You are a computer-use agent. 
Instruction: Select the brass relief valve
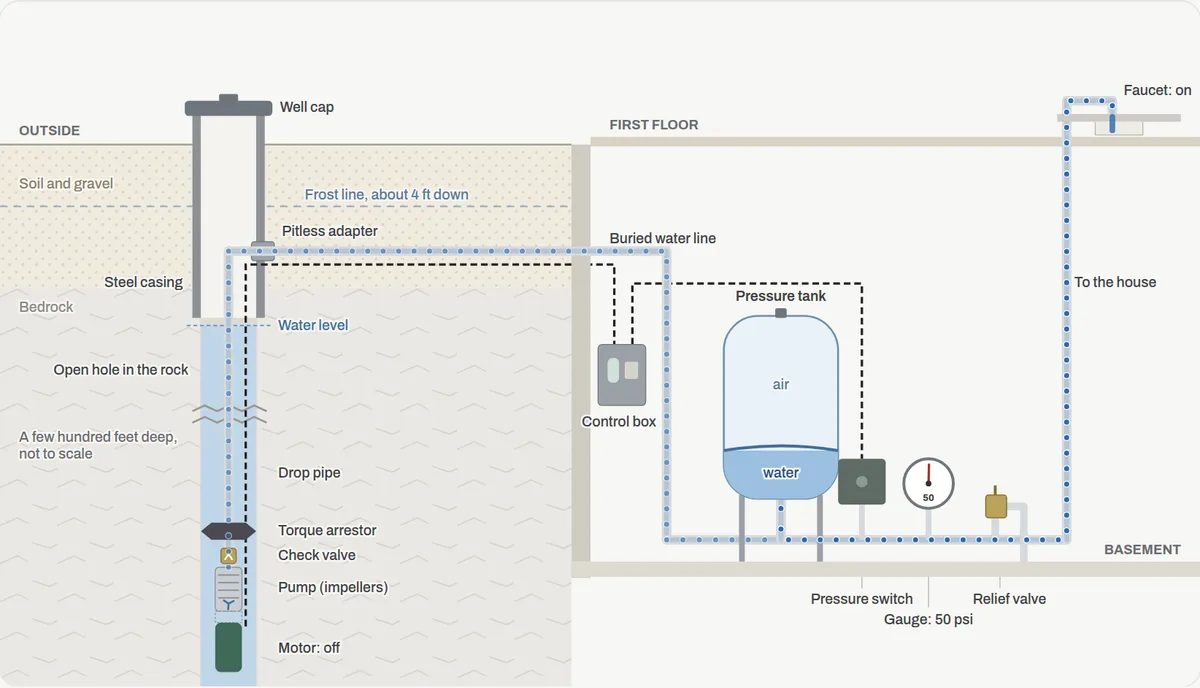click(x=996, y=504)
